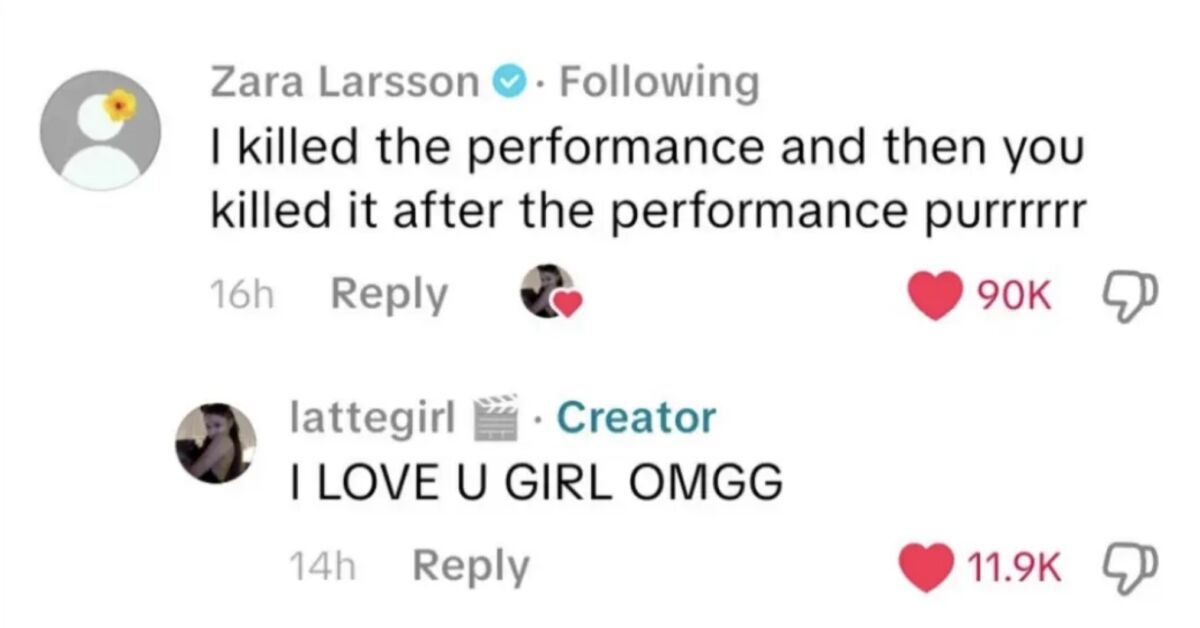Click the 16h timestamp on Zara's comment
Screen dimensions: 1200x628
(245, 295)
